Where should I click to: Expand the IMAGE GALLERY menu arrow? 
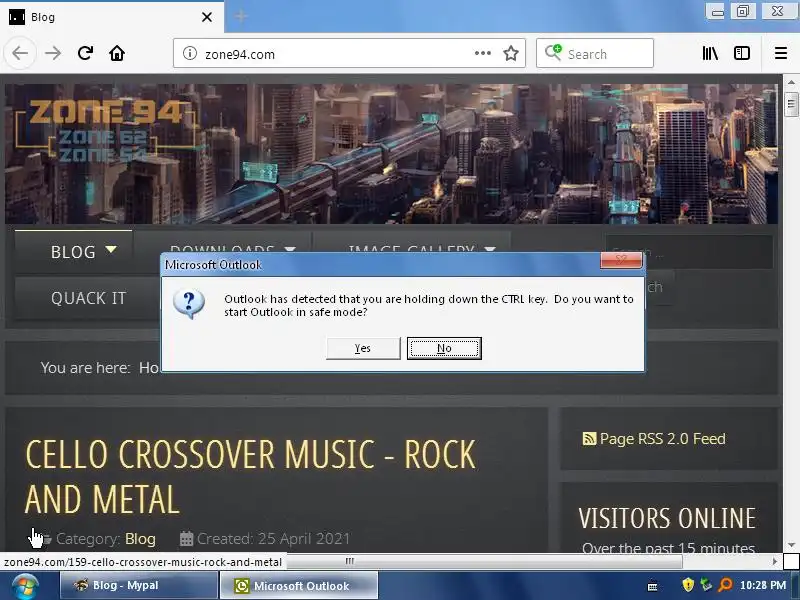pos(490,249)
